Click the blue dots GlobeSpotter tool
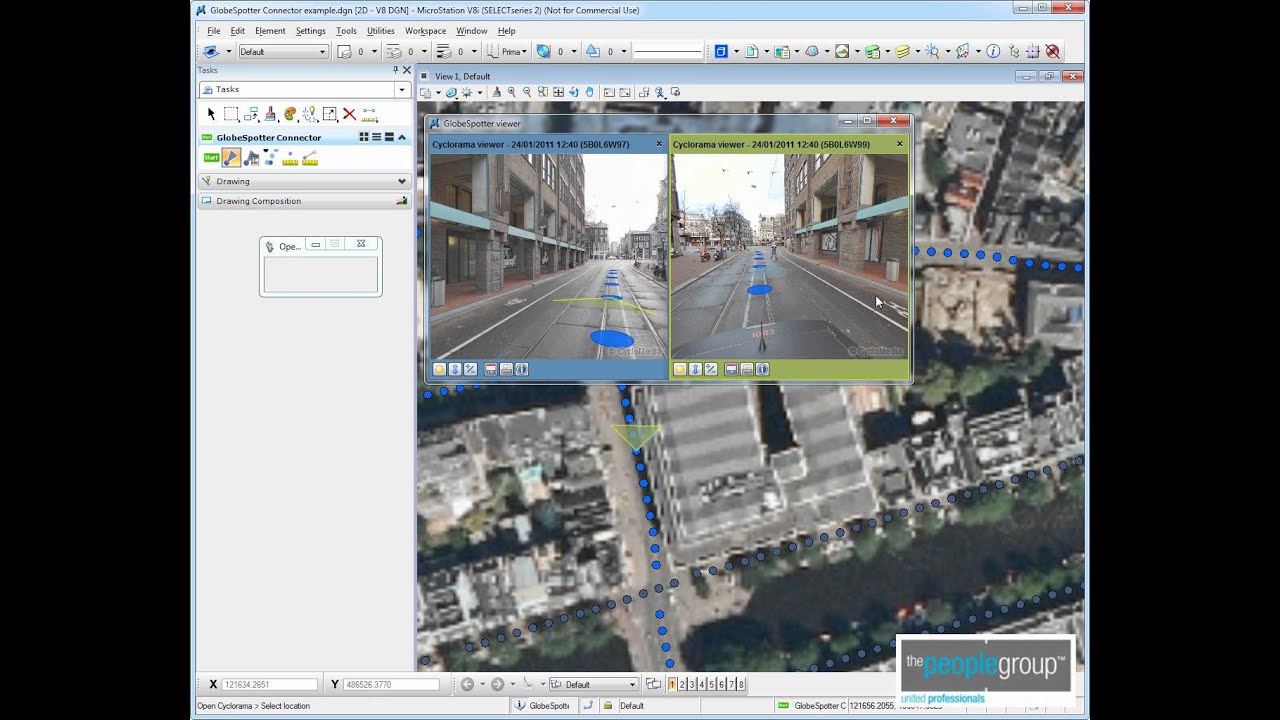This screenshot has height=720, width=1280. point(270,157)
